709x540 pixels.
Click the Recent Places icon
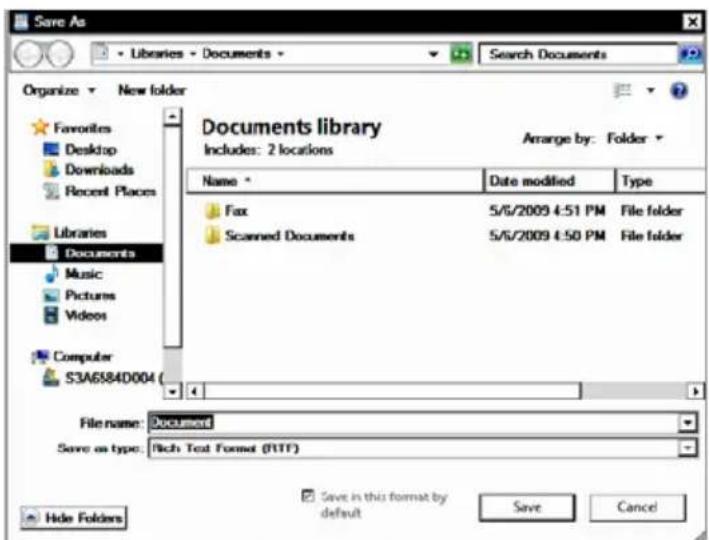[51, 191]
